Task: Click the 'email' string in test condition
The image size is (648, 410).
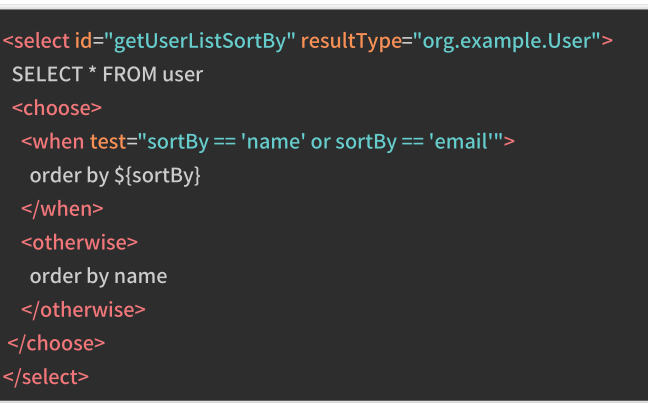Action: (x=465, y=141)
